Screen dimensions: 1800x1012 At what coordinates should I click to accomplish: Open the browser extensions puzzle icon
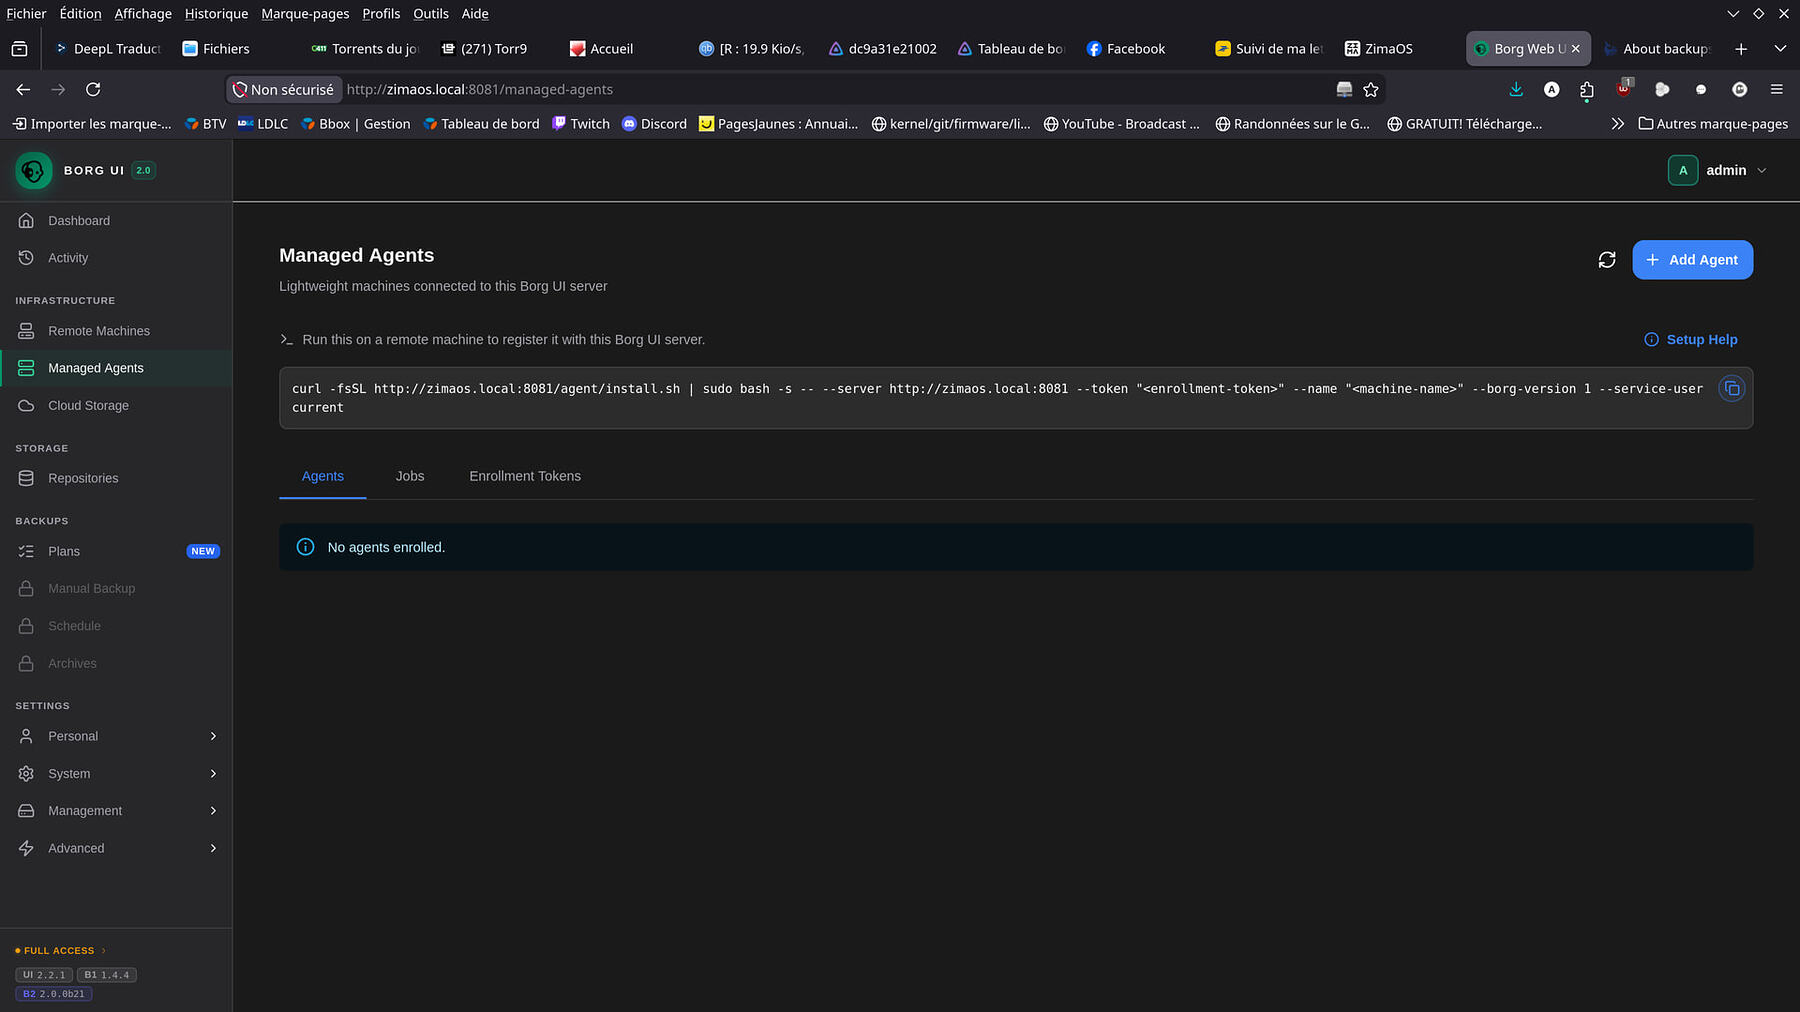(1587, 91)
